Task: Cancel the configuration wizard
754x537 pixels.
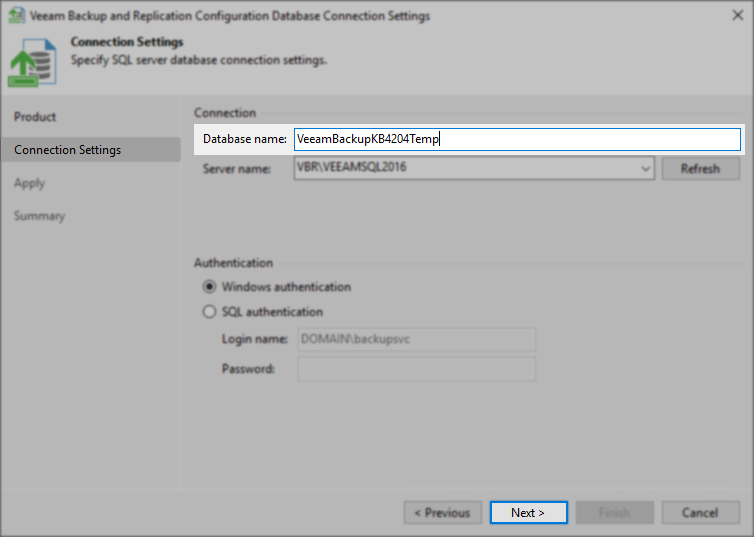Action: 701,512
